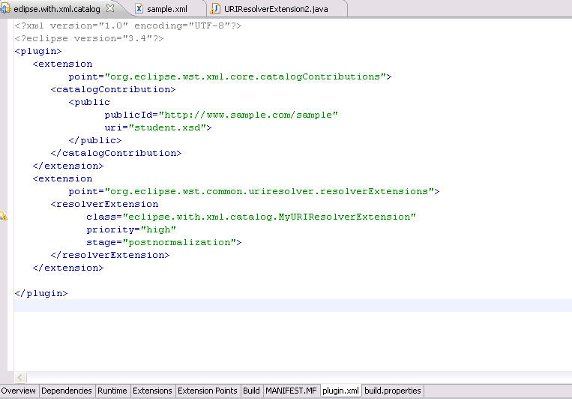
Task: Click the <?eclipse version="3.4"?> line
Action: click(89, 38)
